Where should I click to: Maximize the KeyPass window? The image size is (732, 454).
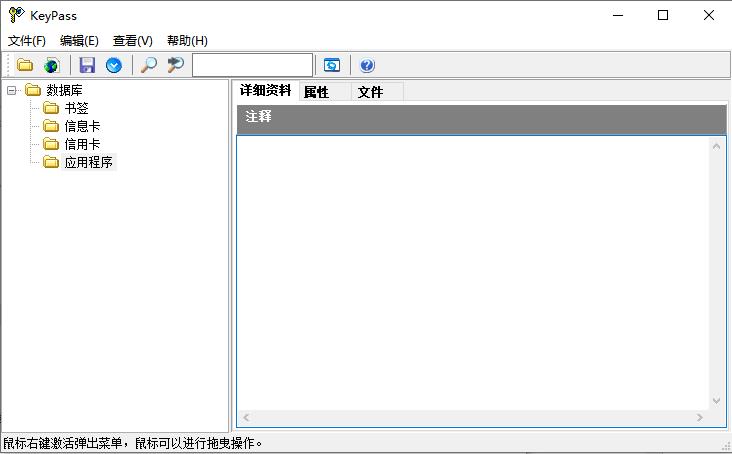pyautogui.click(x=663, y=15)
